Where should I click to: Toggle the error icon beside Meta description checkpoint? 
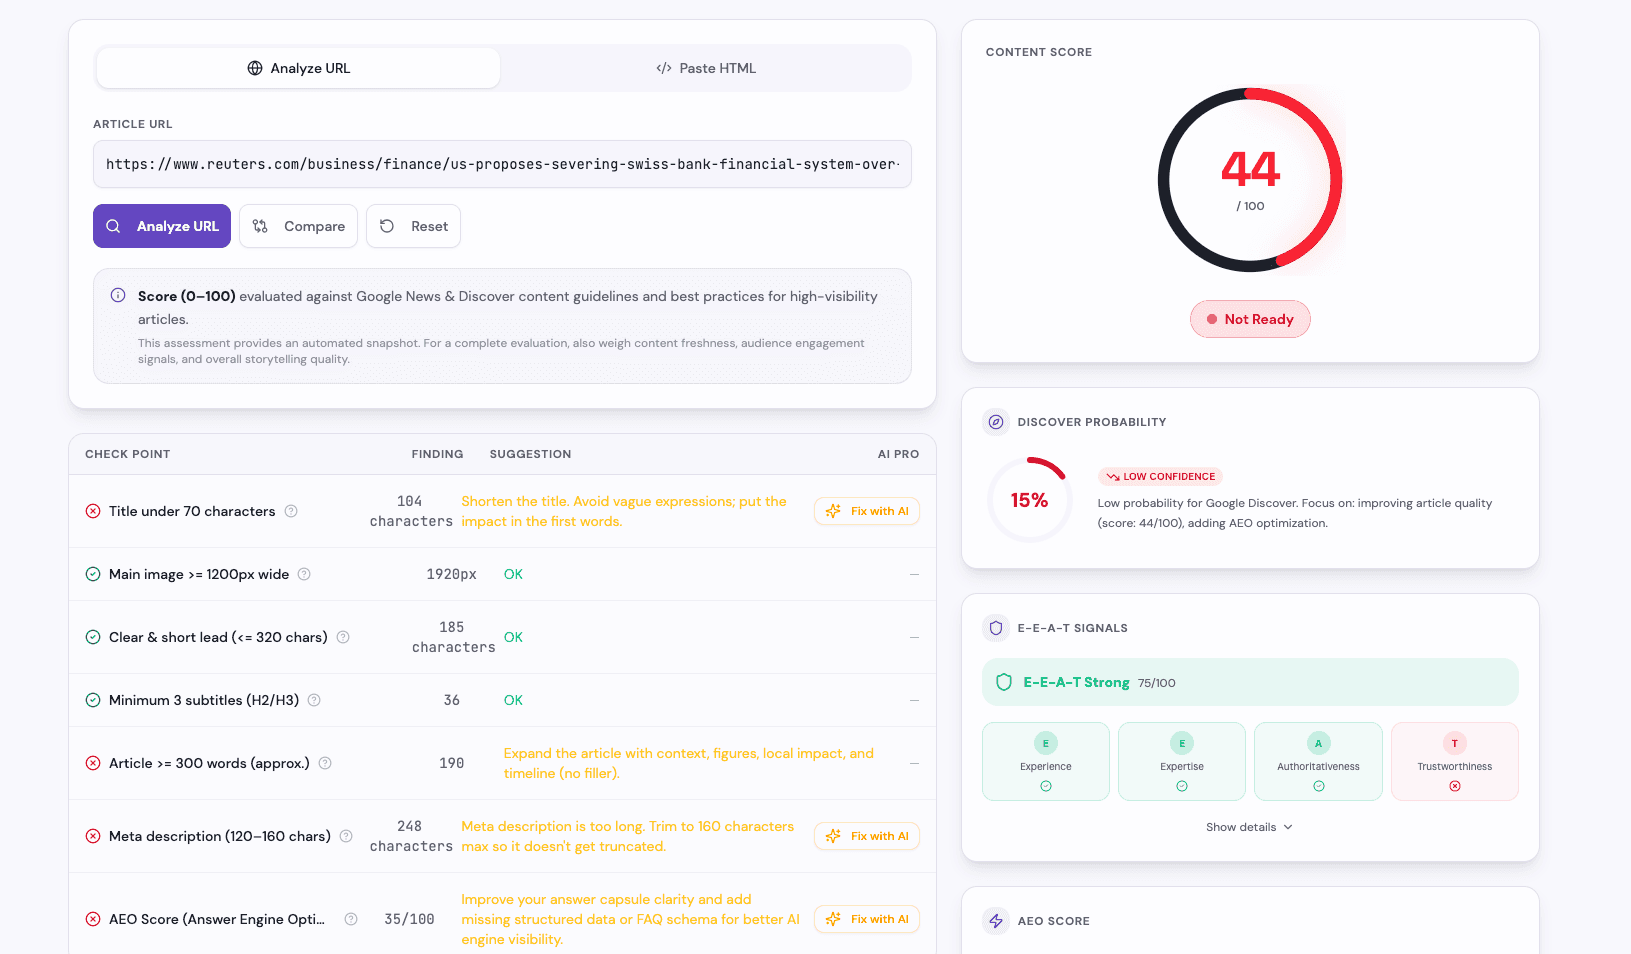click(92, 836)
